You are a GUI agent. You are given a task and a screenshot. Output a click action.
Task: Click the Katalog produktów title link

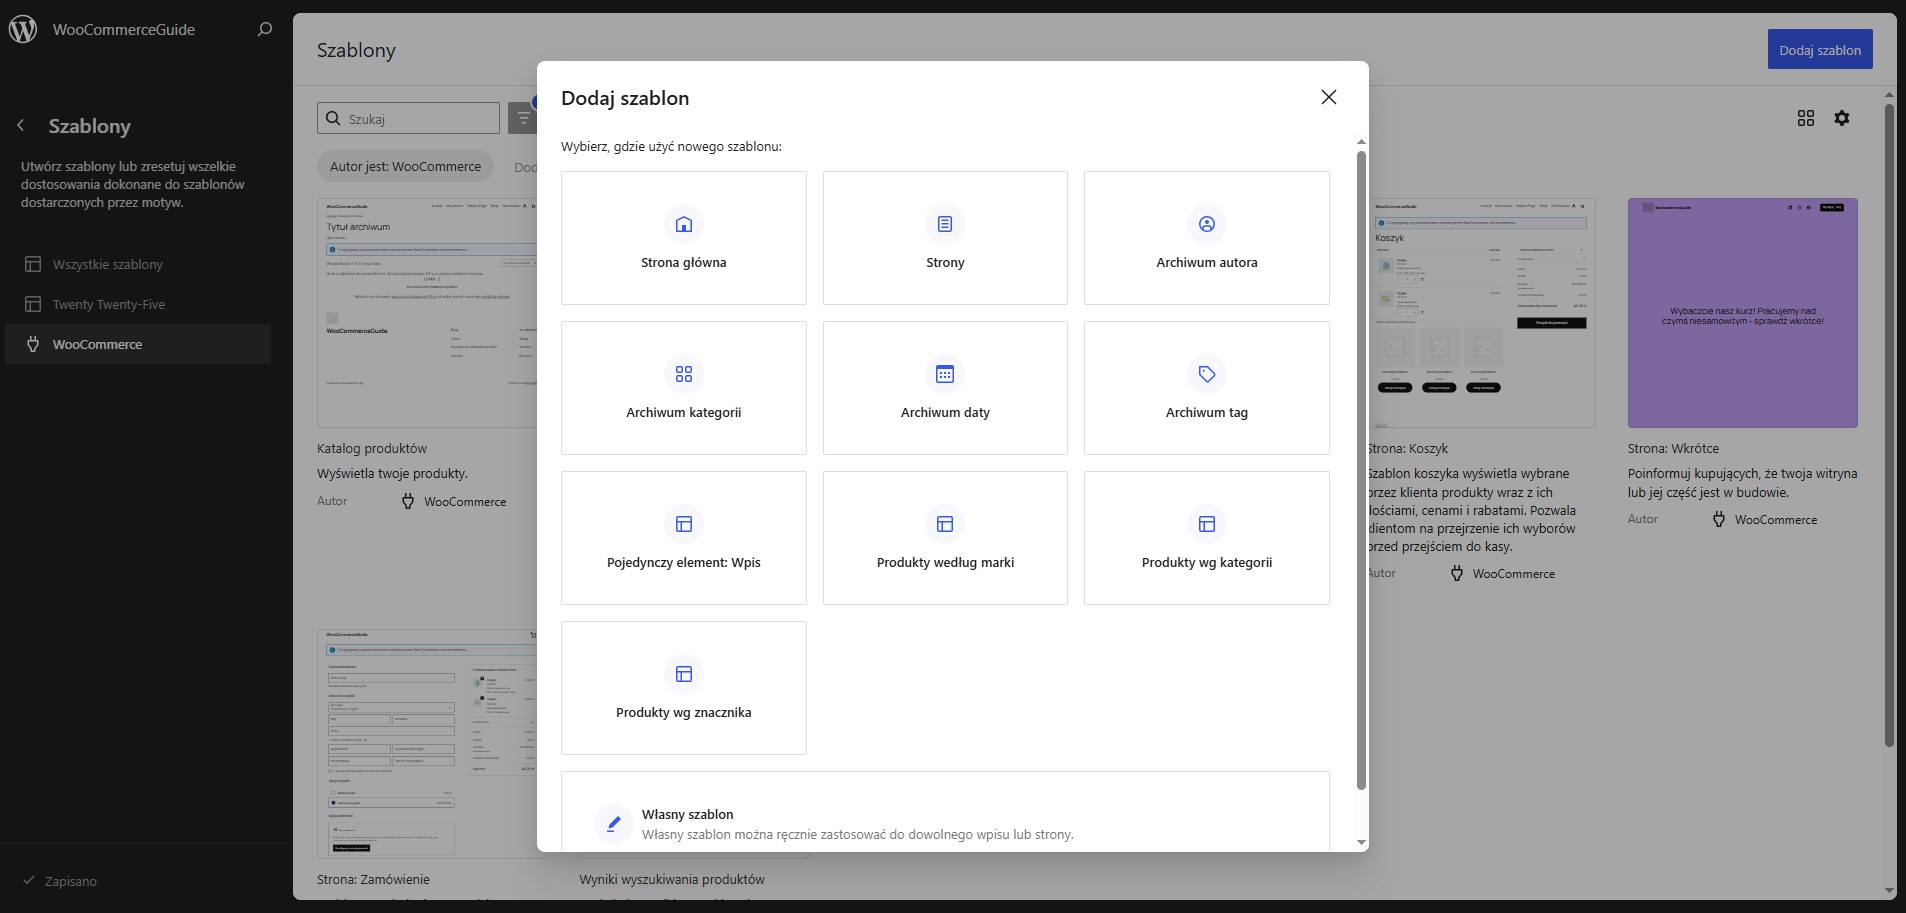(x=372, y=448)
